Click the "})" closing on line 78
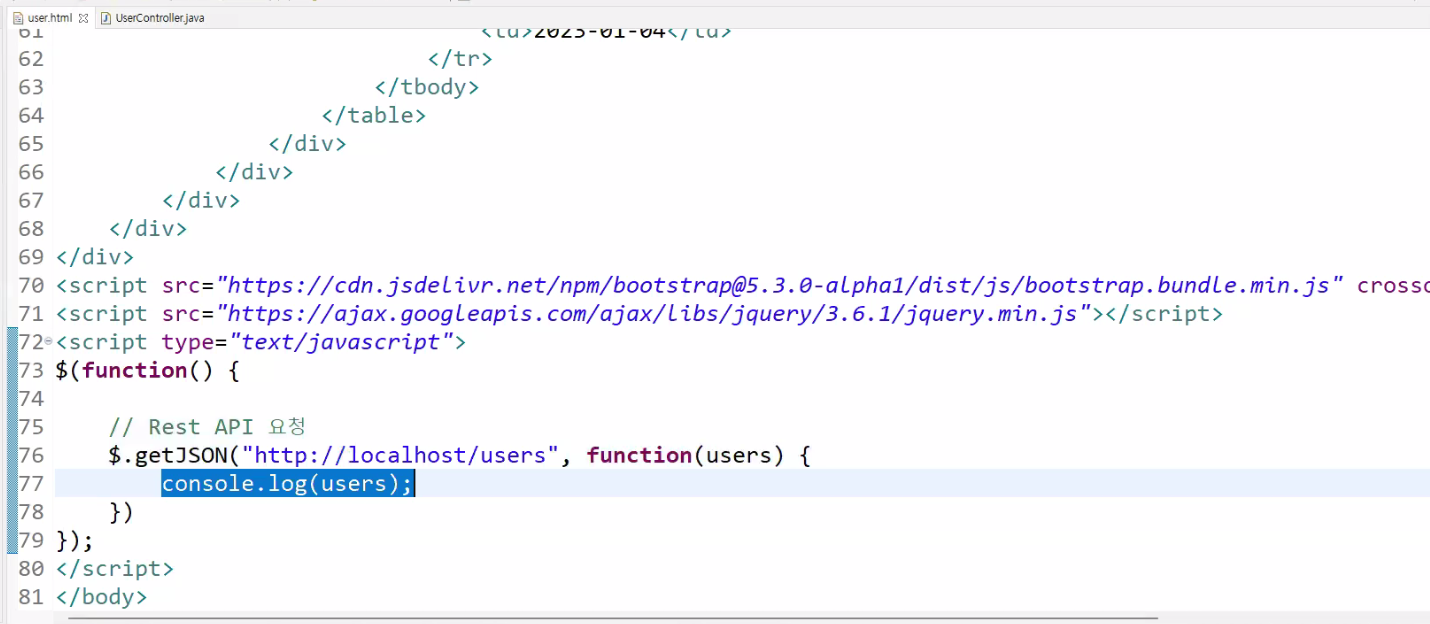 (x=121, y=513)
